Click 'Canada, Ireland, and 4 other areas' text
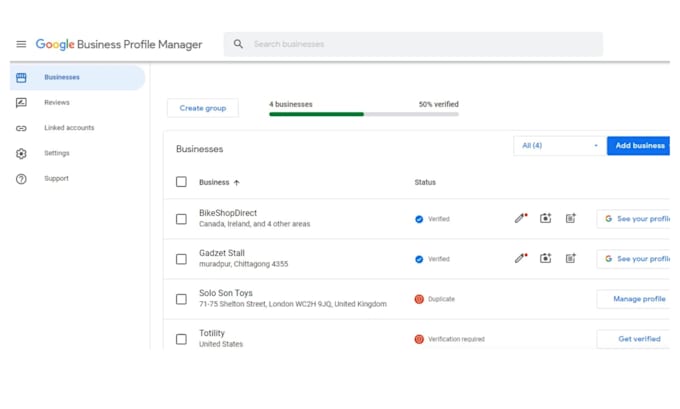Image resolution: width=680 pixels, height=409 pixels. [255, 224]
